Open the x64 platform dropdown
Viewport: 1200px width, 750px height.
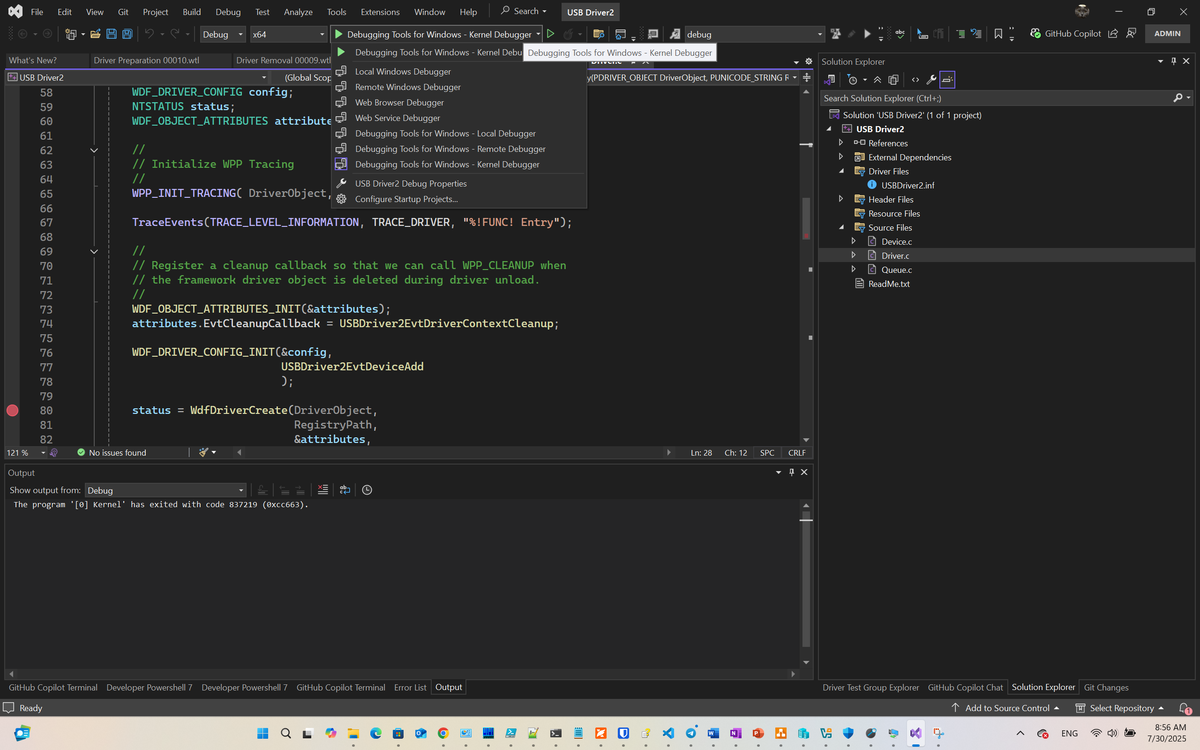tap(287, 34)
